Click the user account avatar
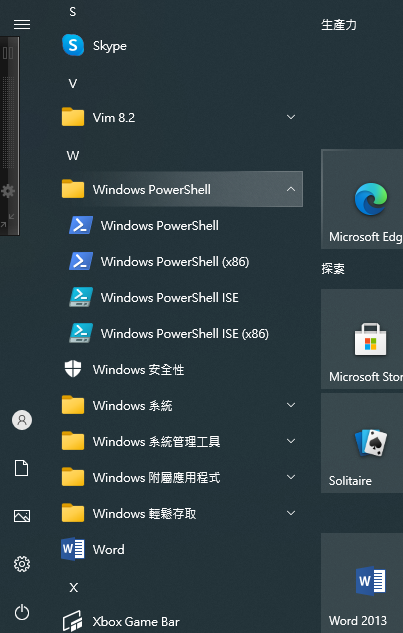Screen dimensions: 403x633 22,420
